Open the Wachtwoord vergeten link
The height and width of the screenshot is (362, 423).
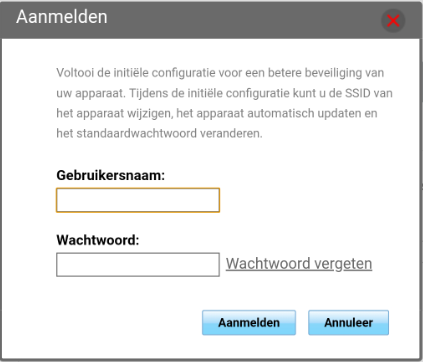[x=299, y=264]
